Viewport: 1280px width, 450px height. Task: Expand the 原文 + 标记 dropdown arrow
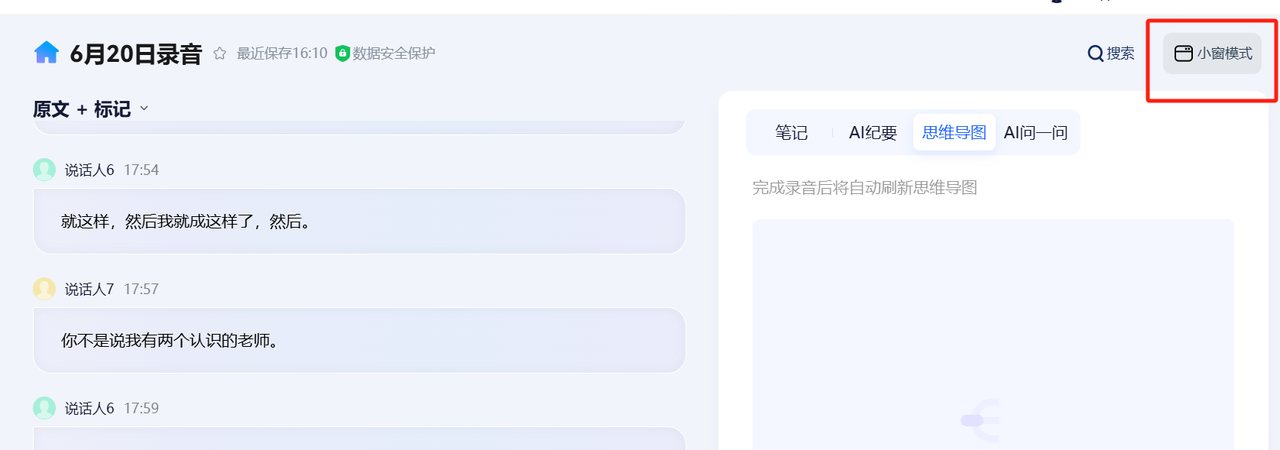[x=144, y=109]
